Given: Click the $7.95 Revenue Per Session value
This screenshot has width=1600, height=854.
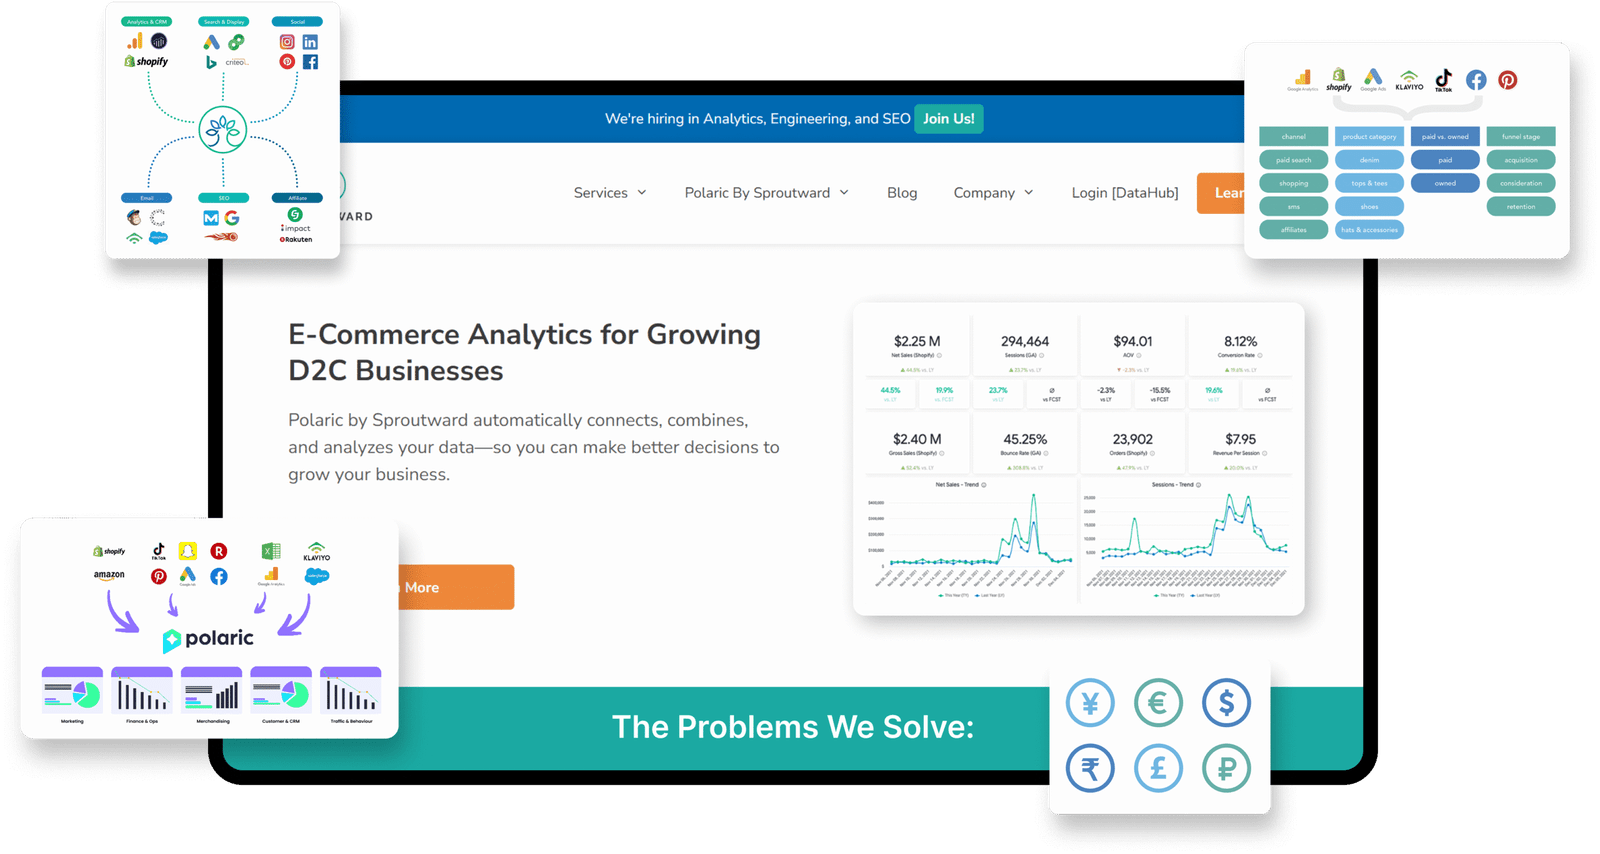Looking at the screenshot, I should (x=1240, y=439).
